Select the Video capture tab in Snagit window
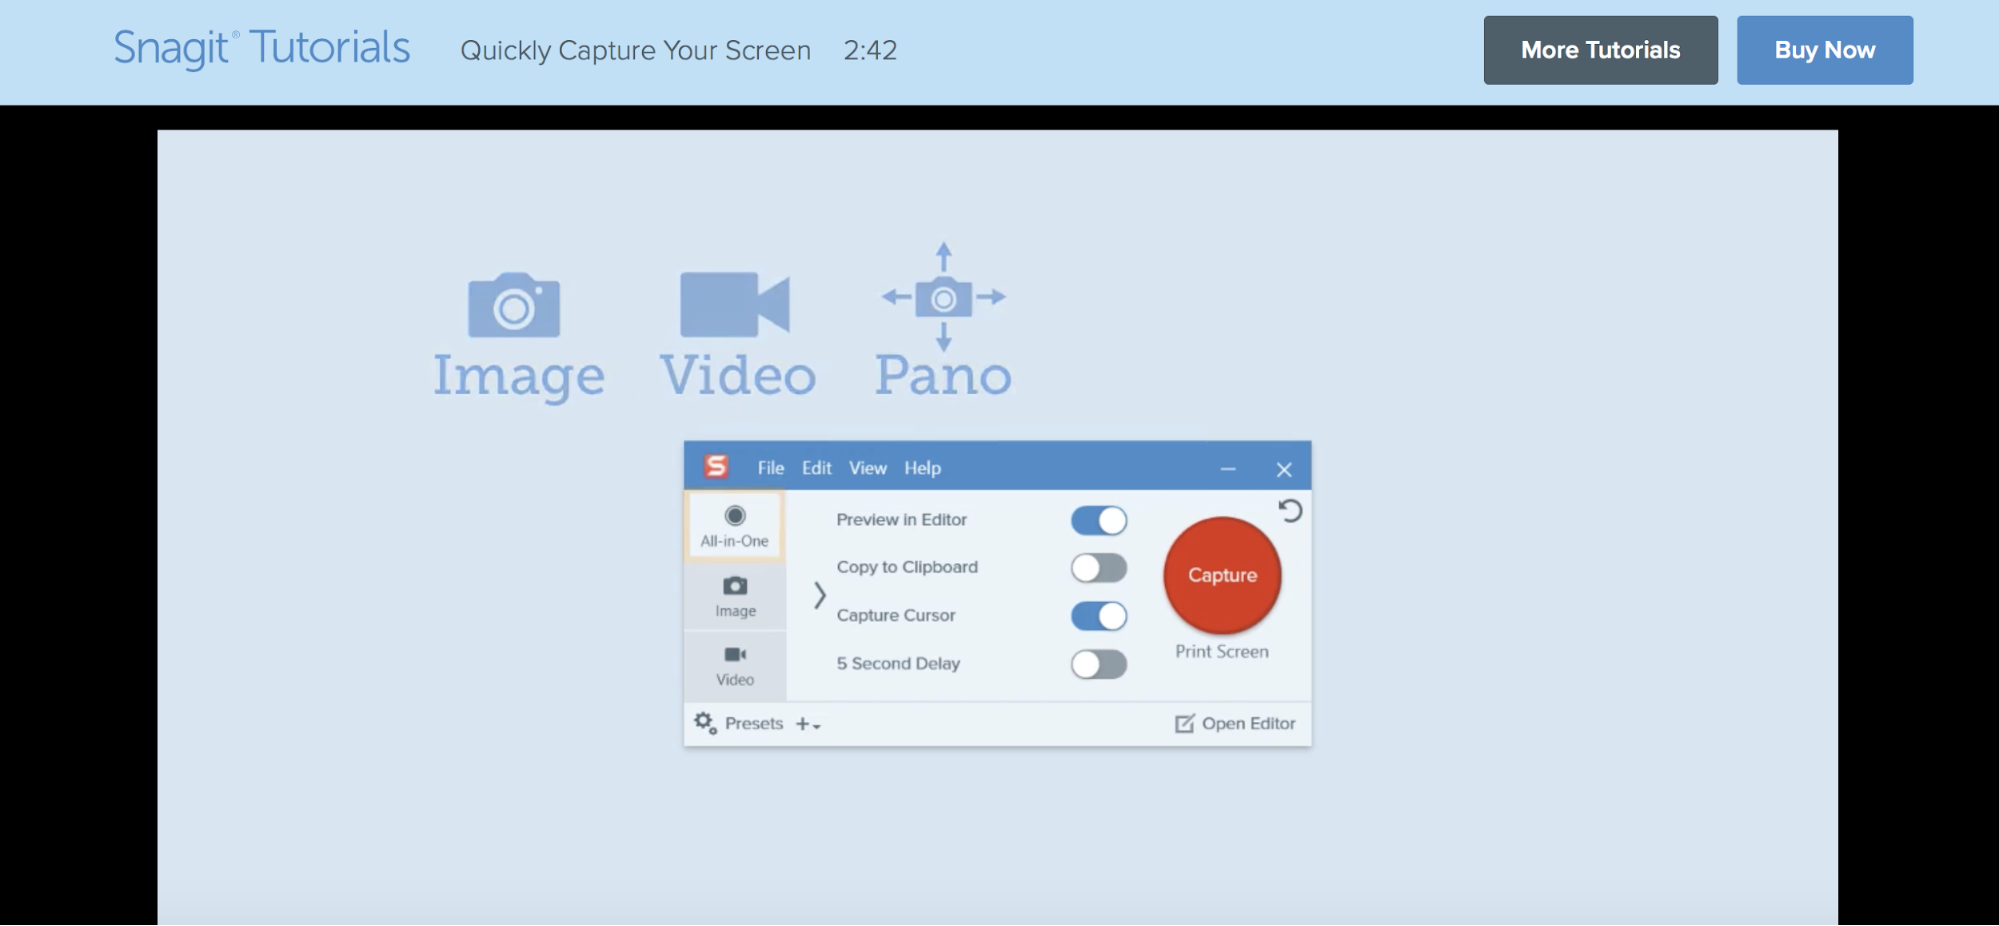This screenshot has width=1999, height=926. pyautogui.click(x=735, y=666)
